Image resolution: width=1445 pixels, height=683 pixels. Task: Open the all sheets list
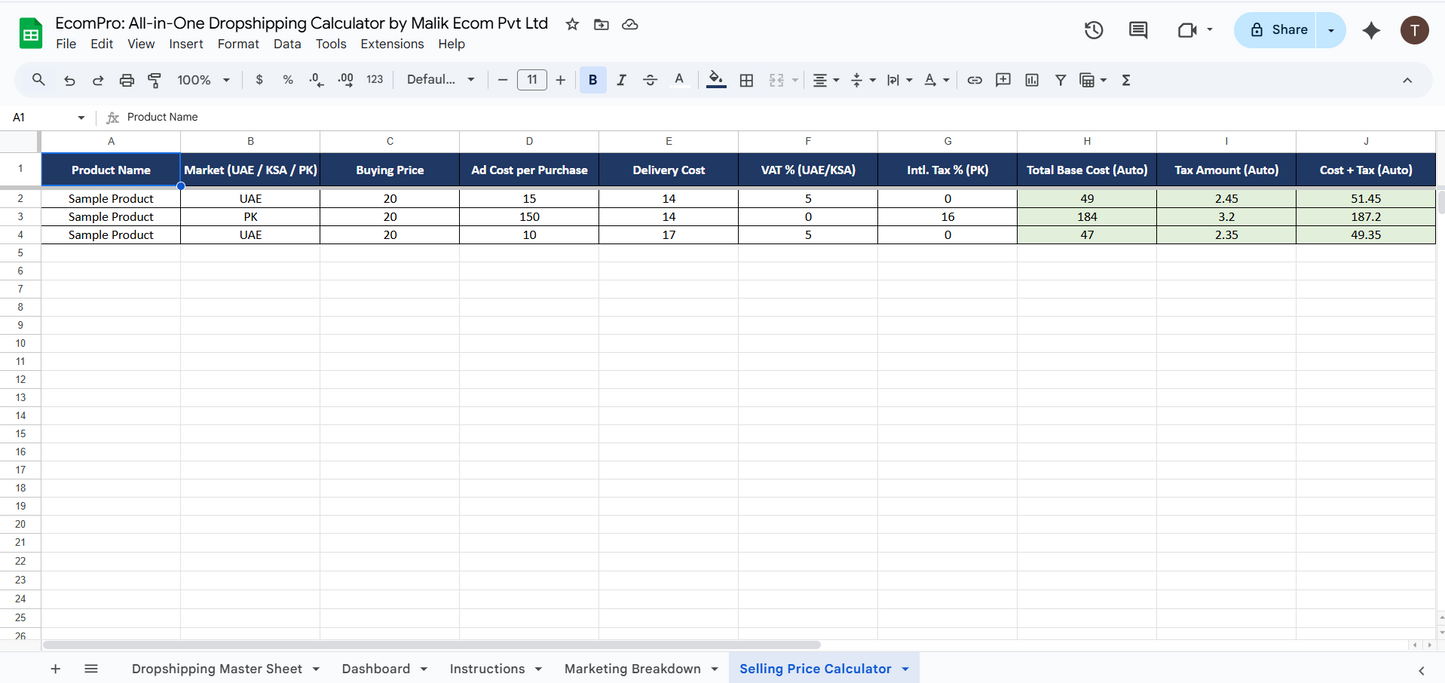pos(91,669)
